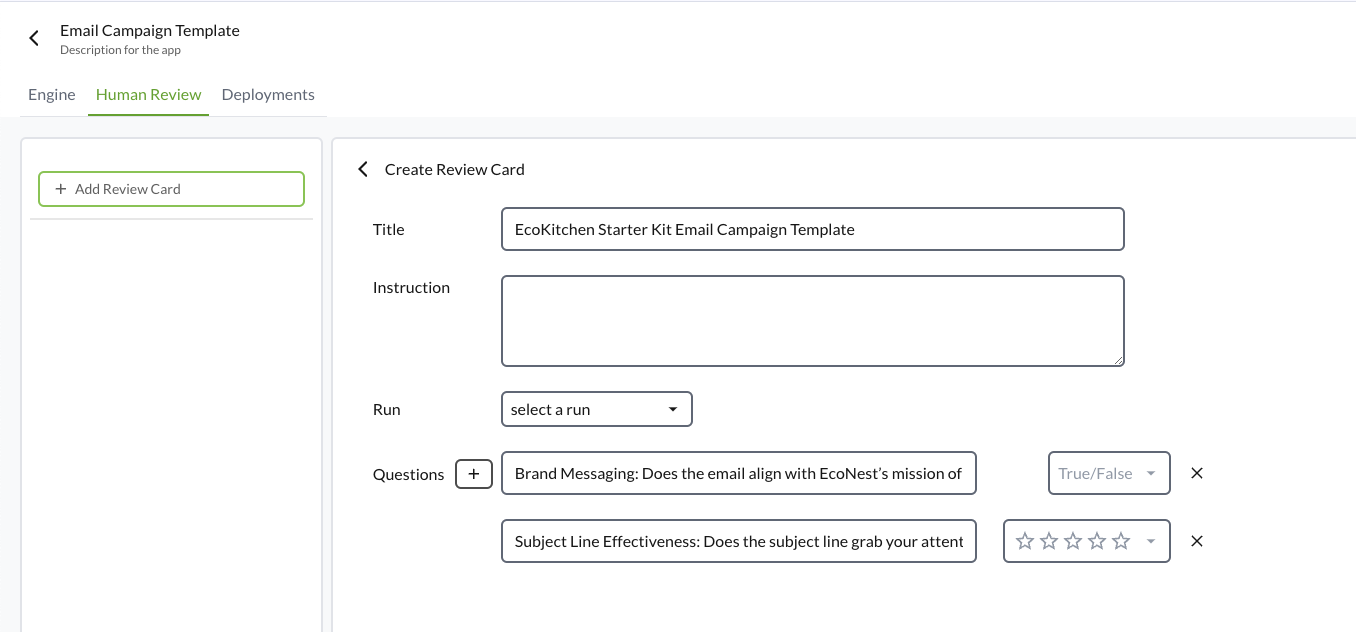Click the Title field containing EcoKitchen Starter Kit
The image size is (1356, 632).
click(x=812, y=229)
